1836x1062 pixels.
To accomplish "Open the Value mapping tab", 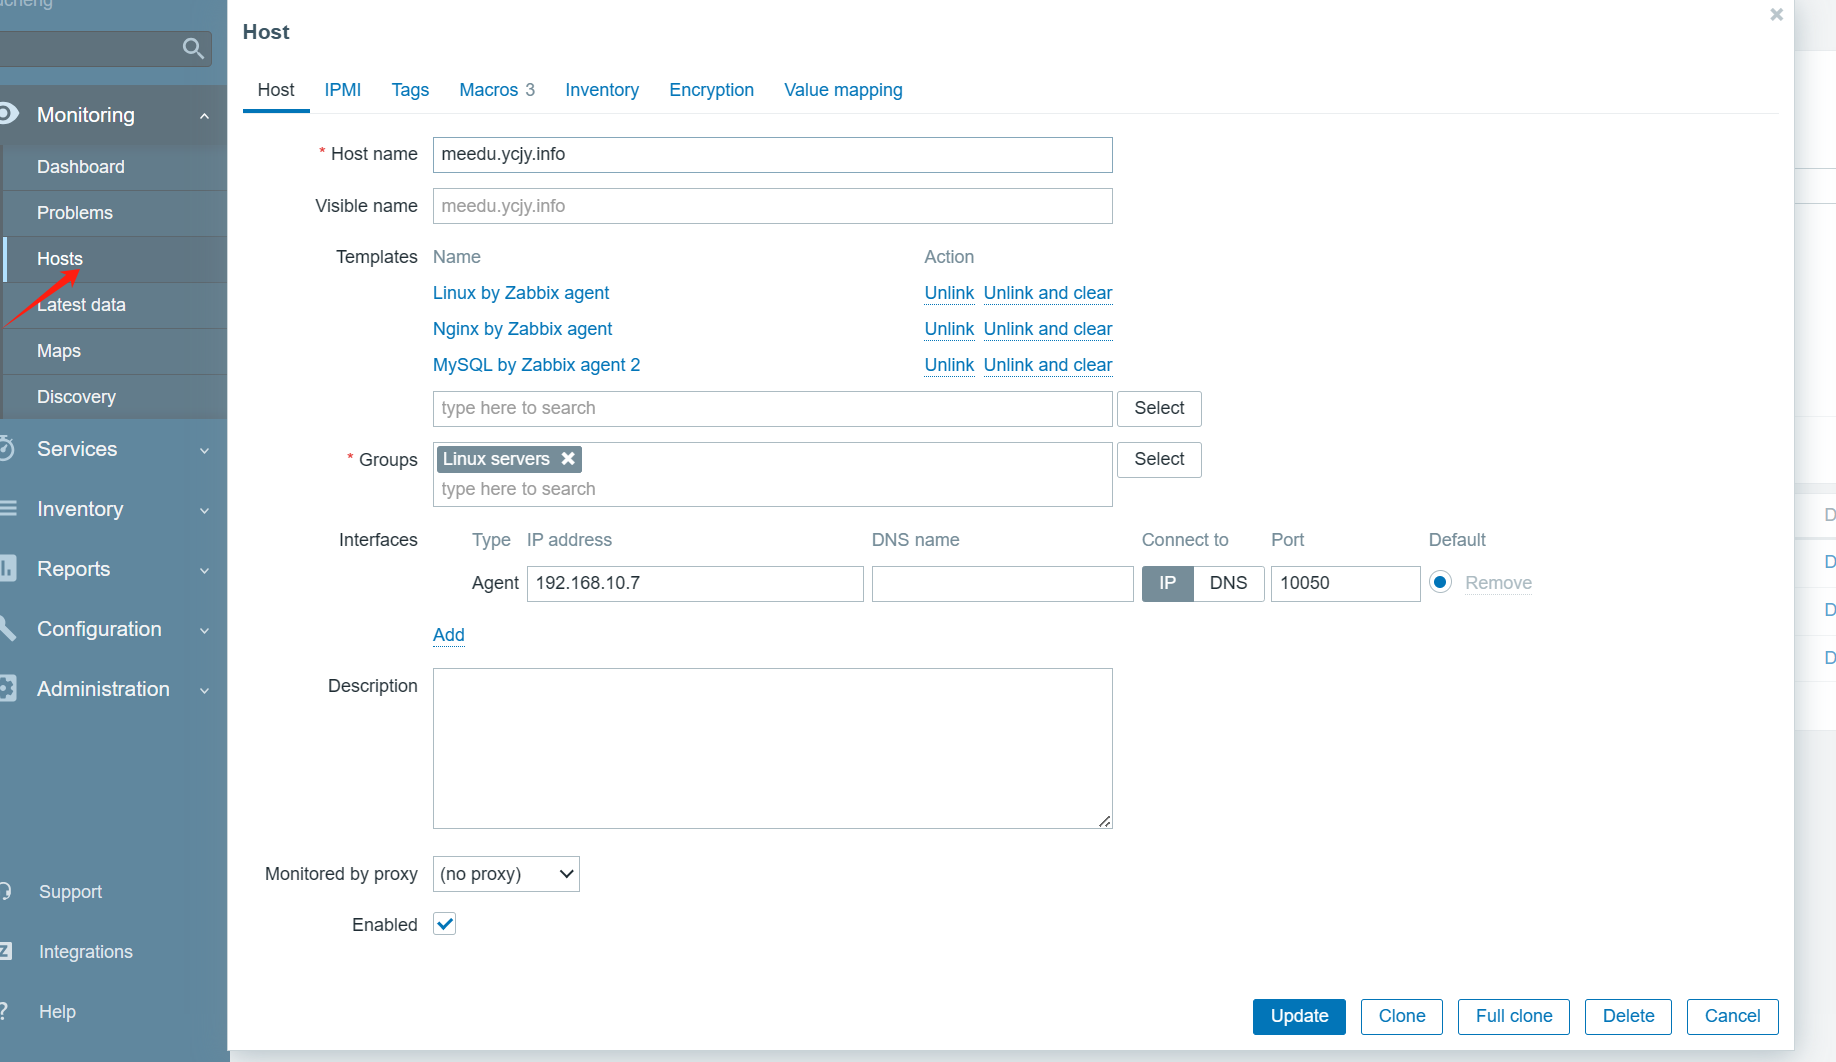I will [843, 90].
